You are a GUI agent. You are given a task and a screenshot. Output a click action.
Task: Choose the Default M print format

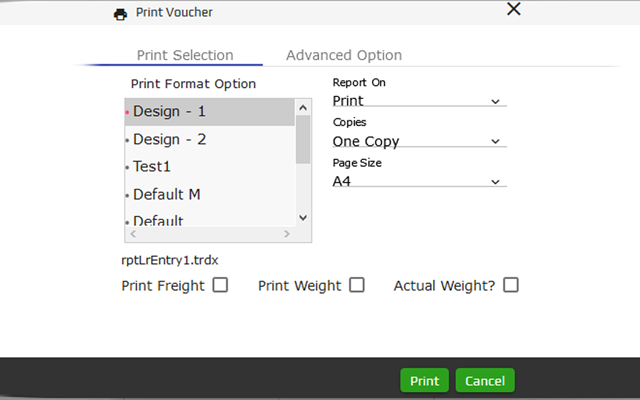[210, 195]
